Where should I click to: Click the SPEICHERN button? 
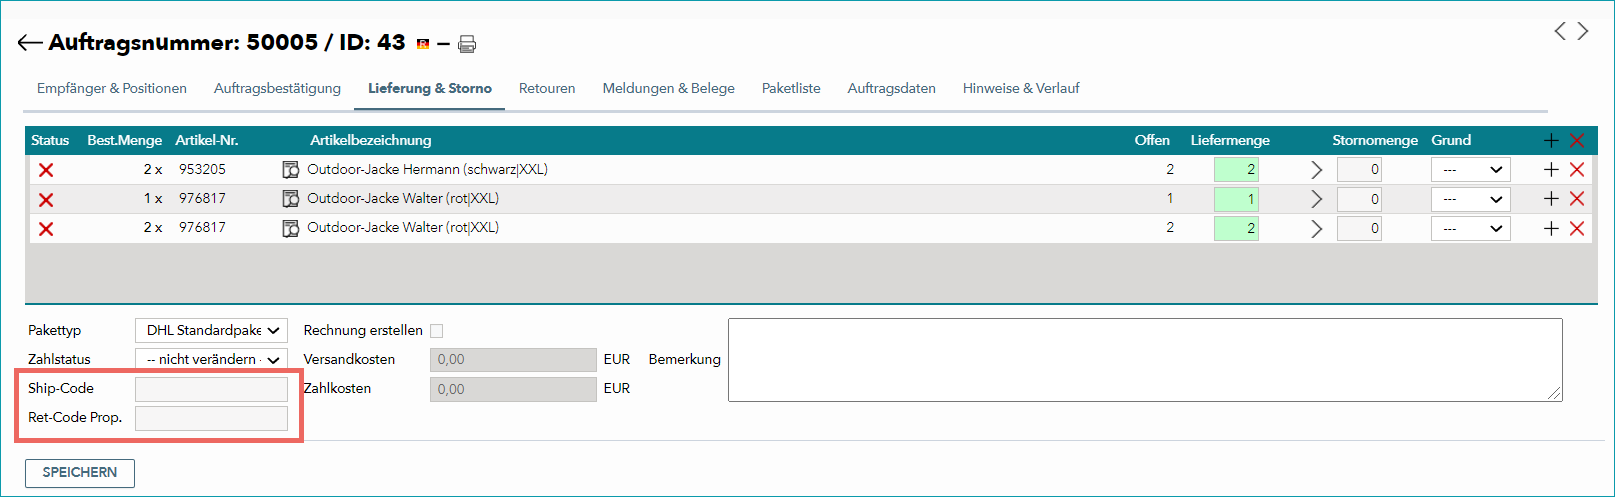click(80, 473)
